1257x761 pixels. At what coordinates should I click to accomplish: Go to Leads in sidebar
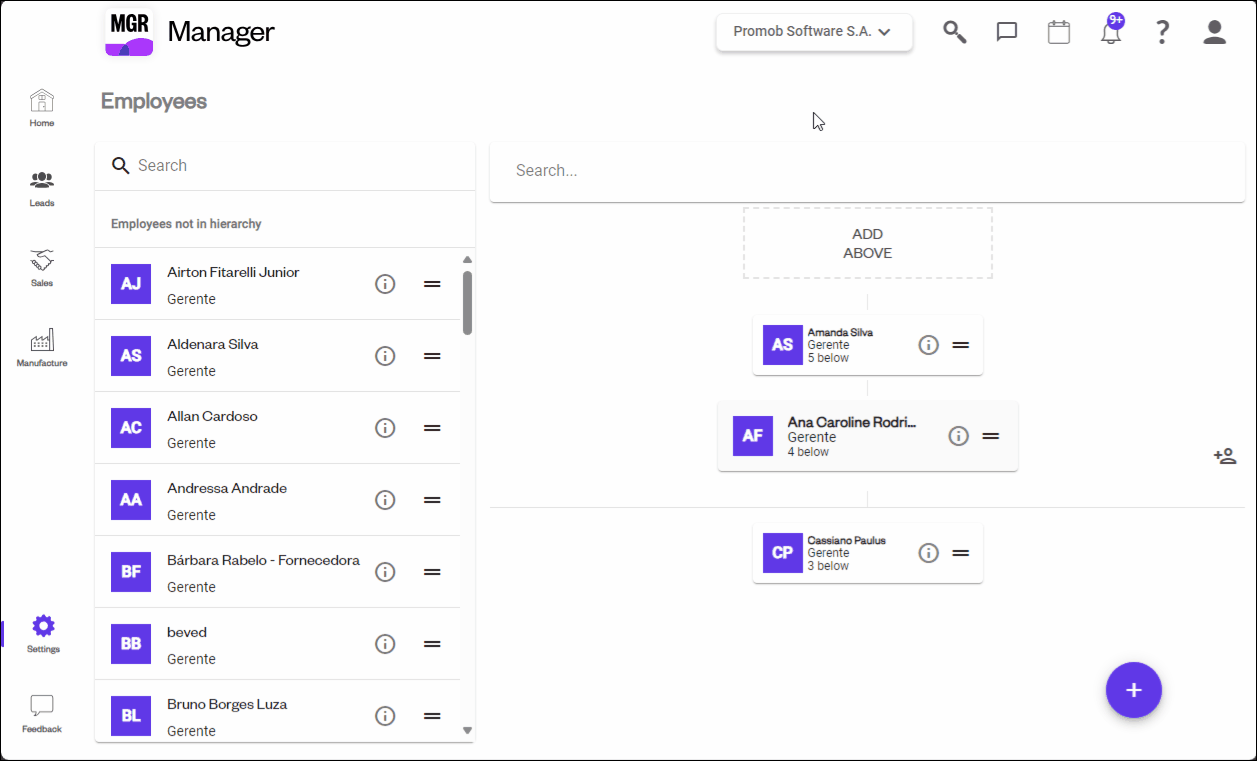[42, 188]
